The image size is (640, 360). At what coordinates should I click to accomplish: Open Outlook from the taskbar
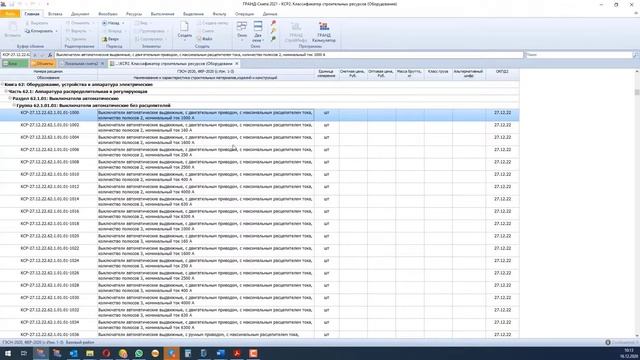tap(73, 353)
